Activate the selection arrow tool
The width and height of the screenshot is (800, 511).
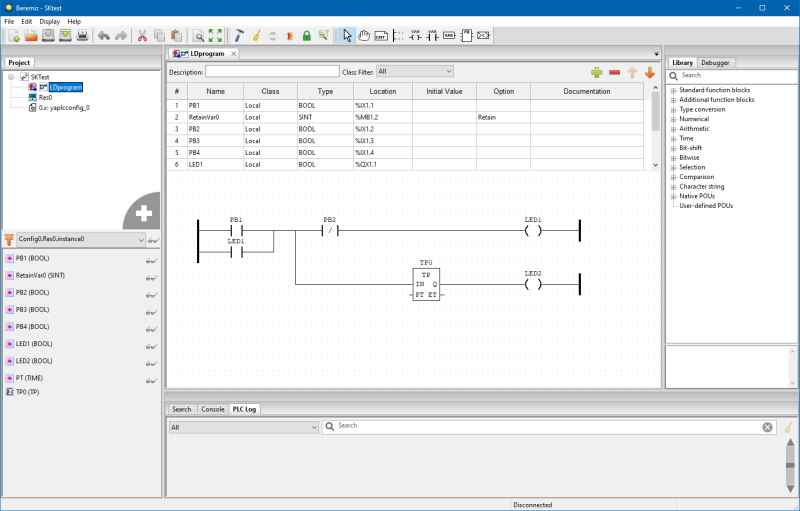347,36
